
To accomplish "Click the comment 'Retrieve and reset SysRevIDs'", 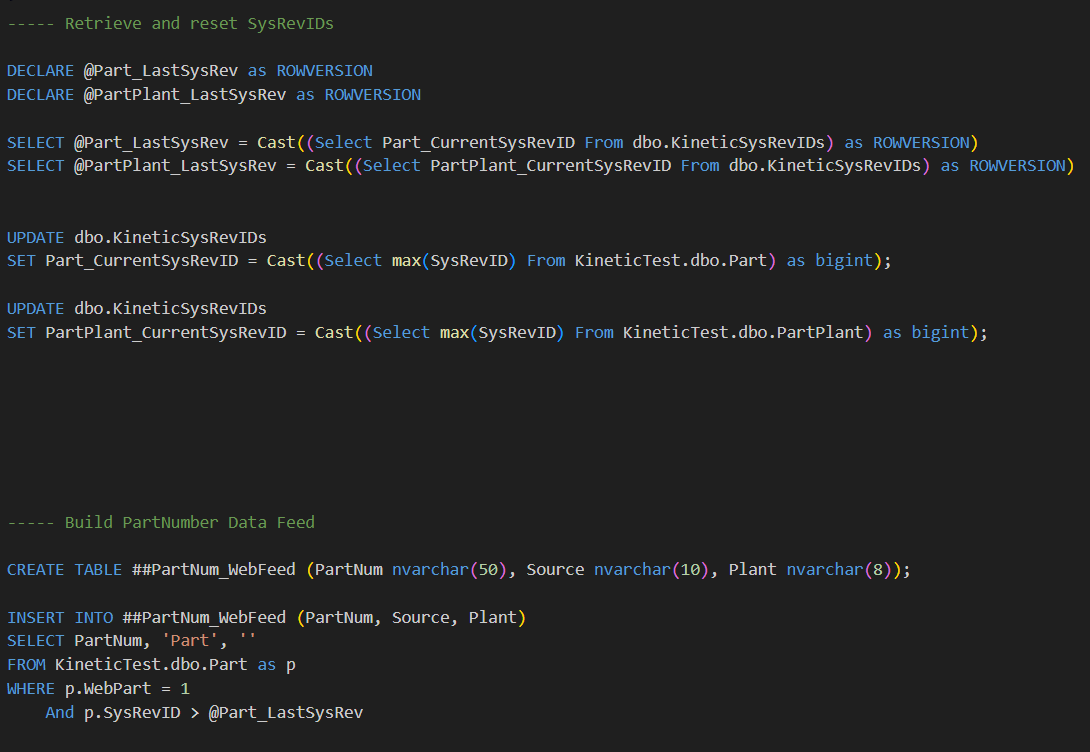I will click(x=199, y=24).
